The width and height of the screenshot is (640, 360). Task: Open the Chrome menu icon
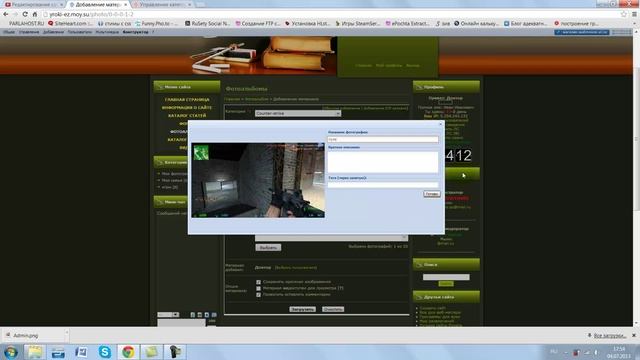[634, 14]
